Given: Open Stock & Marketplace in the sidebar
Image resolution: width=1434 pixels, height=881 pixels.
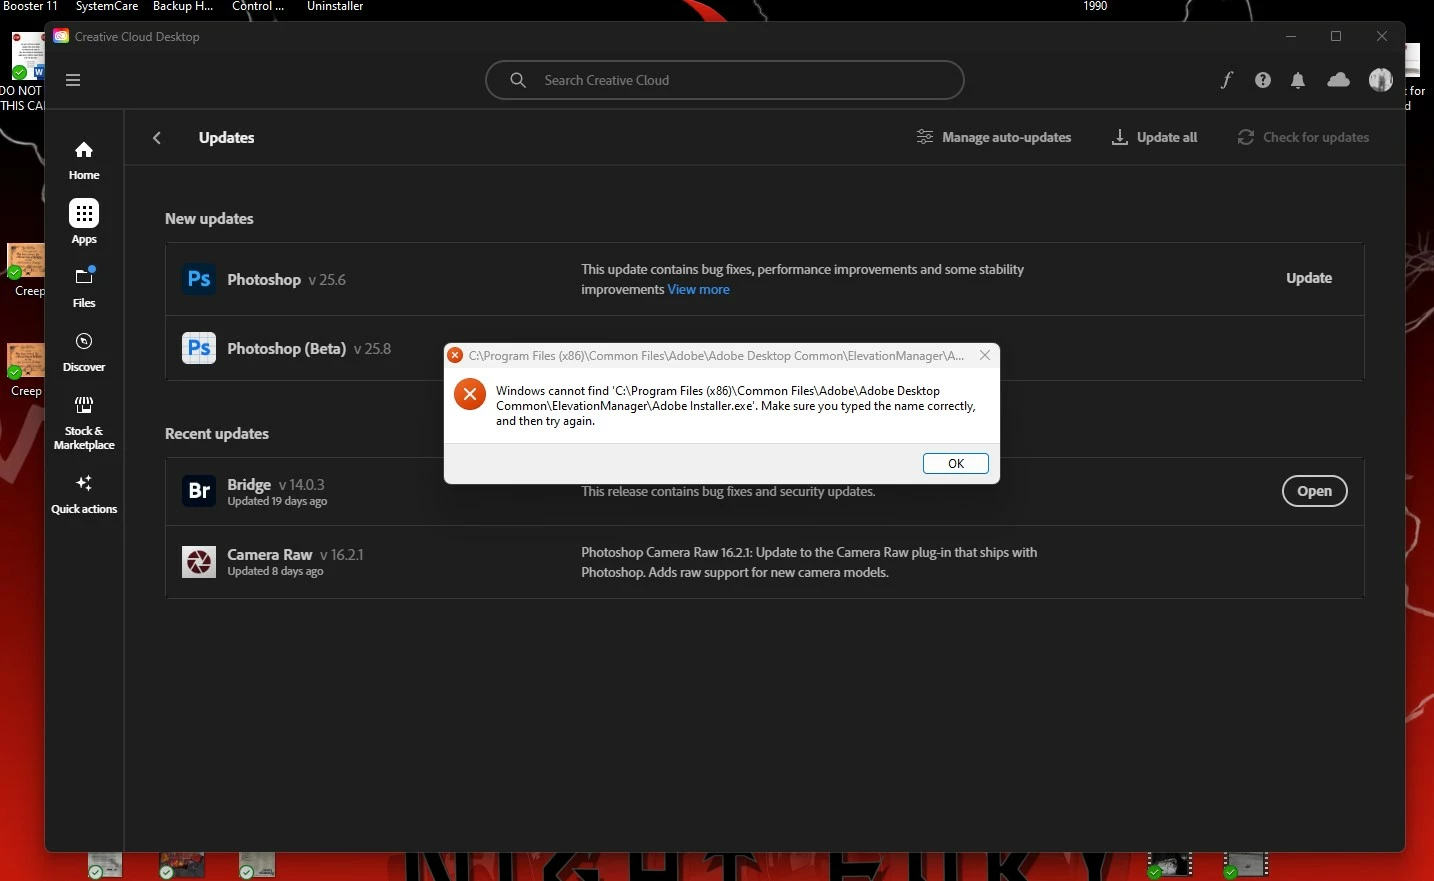Looking at the screenshot, I should [x=84, y=422].
